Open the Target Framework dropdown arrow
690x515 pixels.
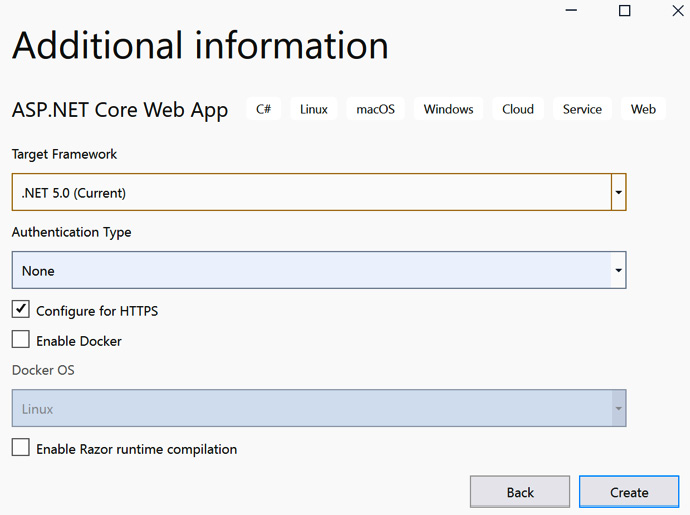click(618, 192)
